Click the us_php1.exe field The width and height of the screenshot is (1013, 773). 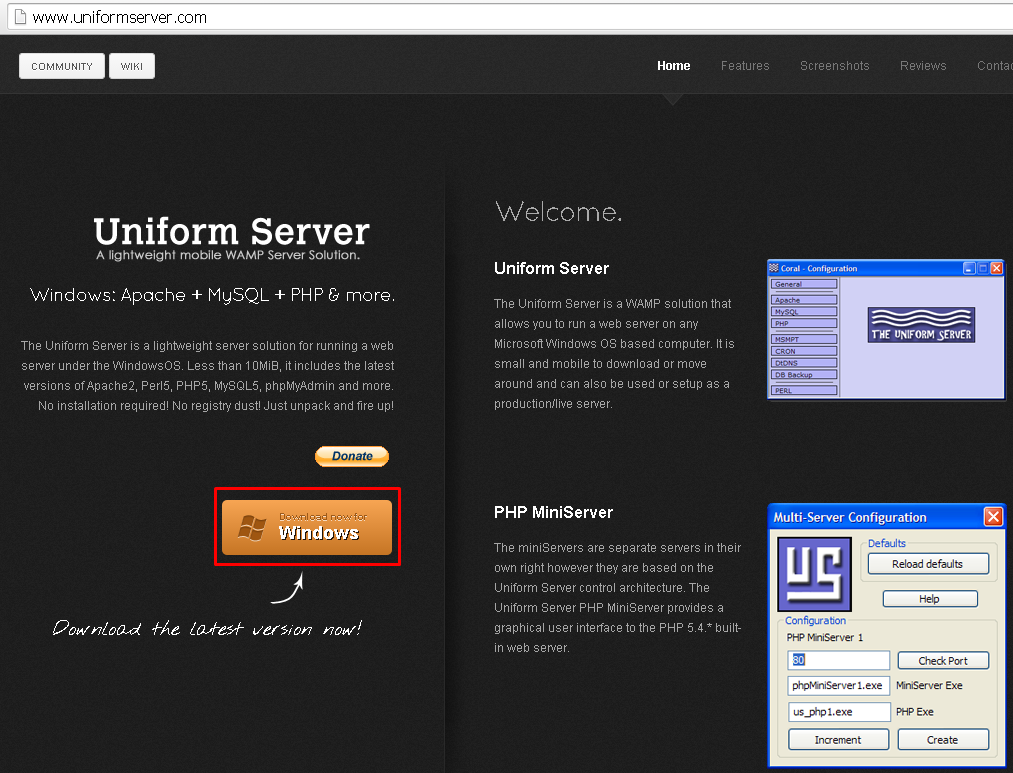tap(839, 712)
